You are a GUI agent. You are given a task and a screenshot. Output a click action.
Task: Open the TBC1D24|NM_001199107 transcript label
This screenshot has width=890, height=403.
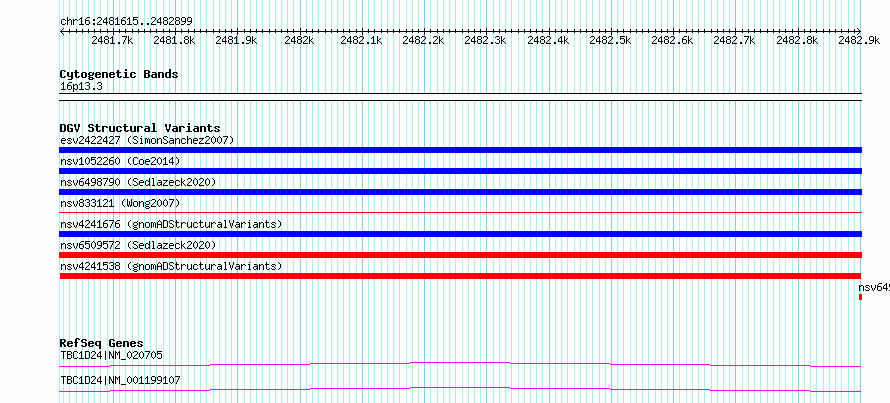(x=120, y=380)
